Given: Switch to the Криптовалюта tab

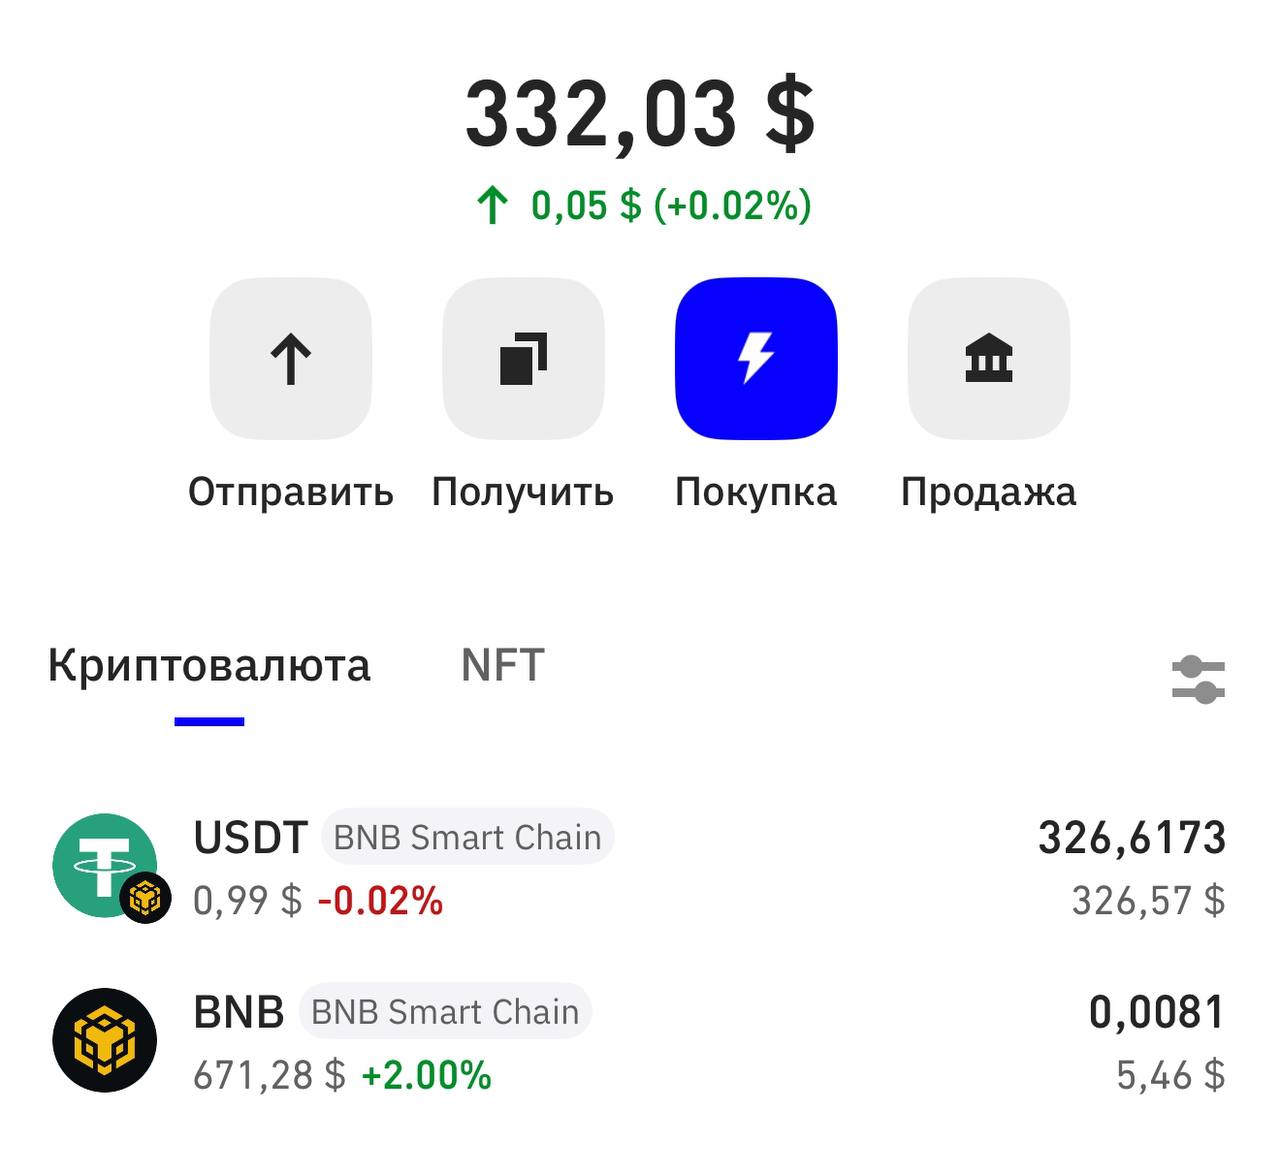Looking at the screenshot, I should point(209,666).
